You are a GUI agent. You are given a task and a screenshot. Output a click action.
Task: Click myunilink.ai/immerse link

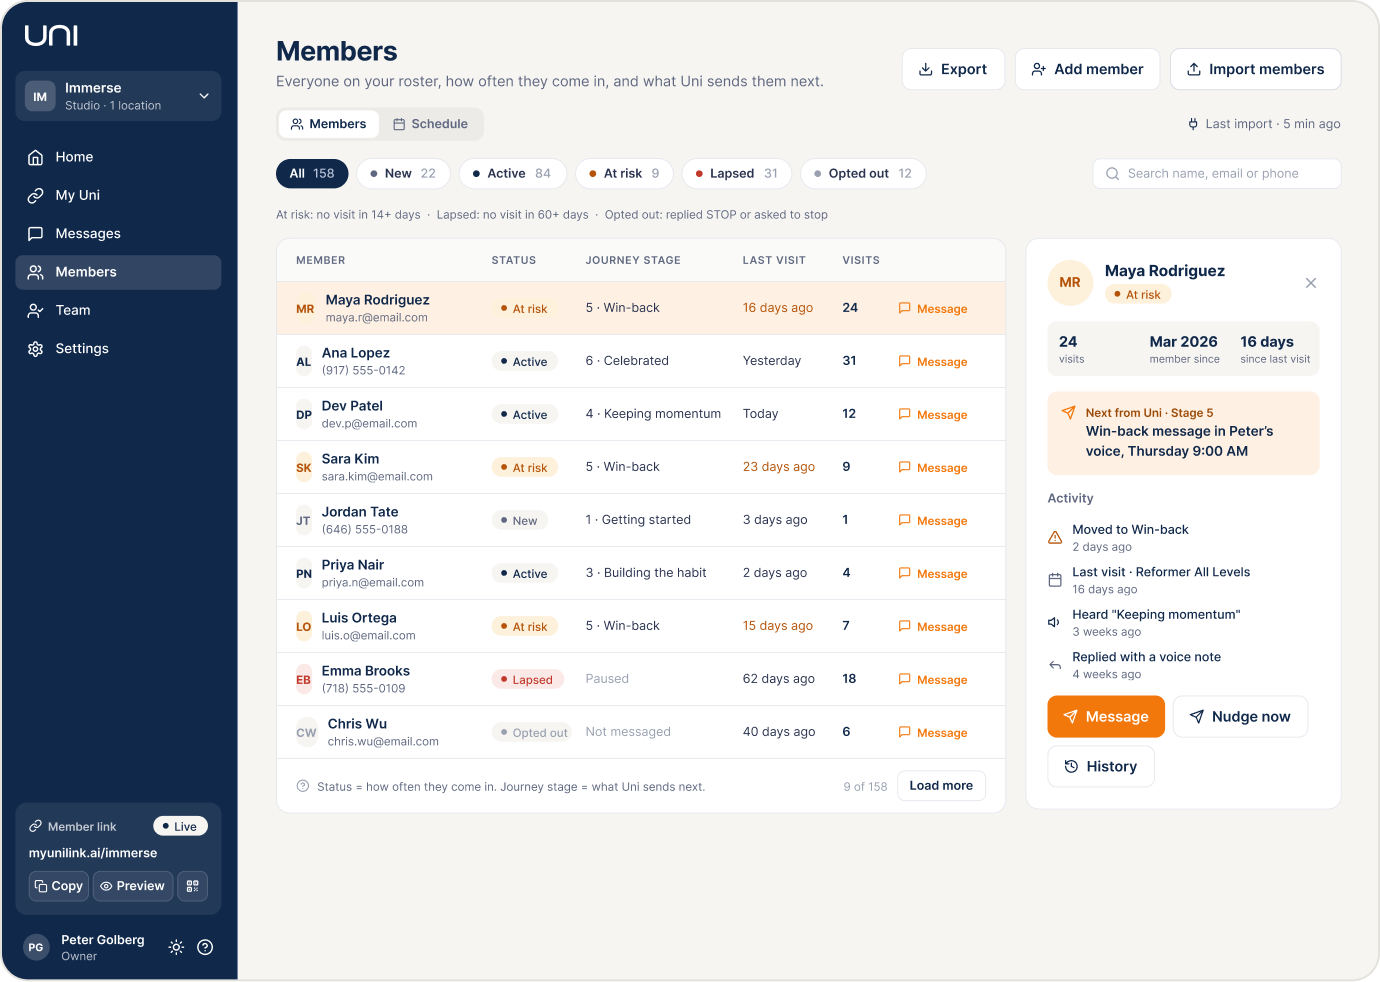(93, 853)
